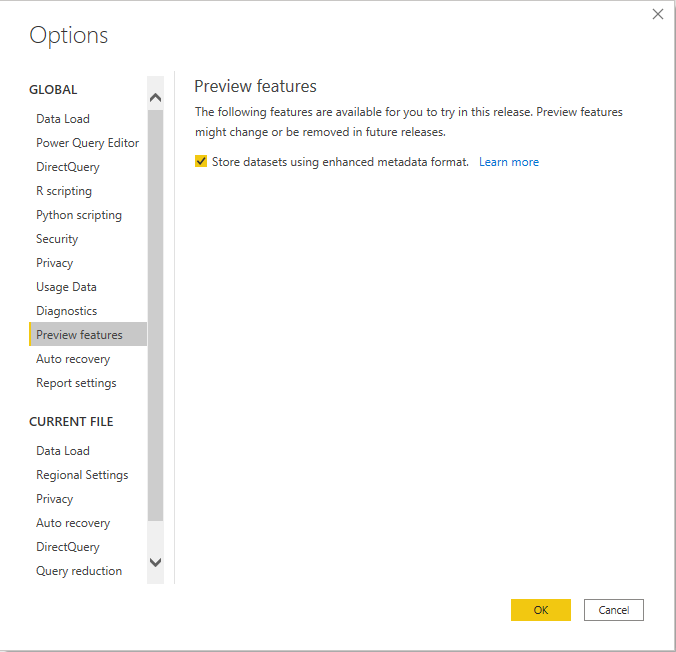Image resolution: width=676 pixels, height=652 pixels.
Task: Select Preview features in sidebar
Action: (88, 334)
